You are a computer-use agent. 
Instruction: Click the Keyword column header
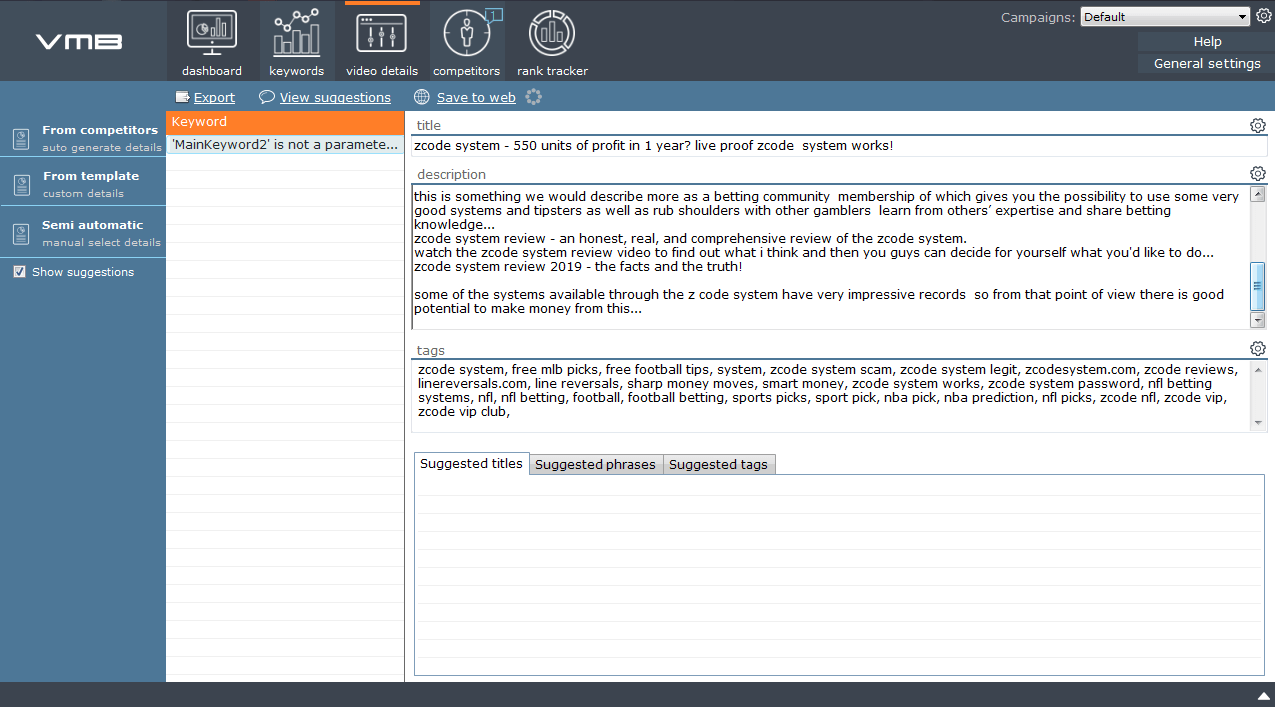tap(285, 122)
